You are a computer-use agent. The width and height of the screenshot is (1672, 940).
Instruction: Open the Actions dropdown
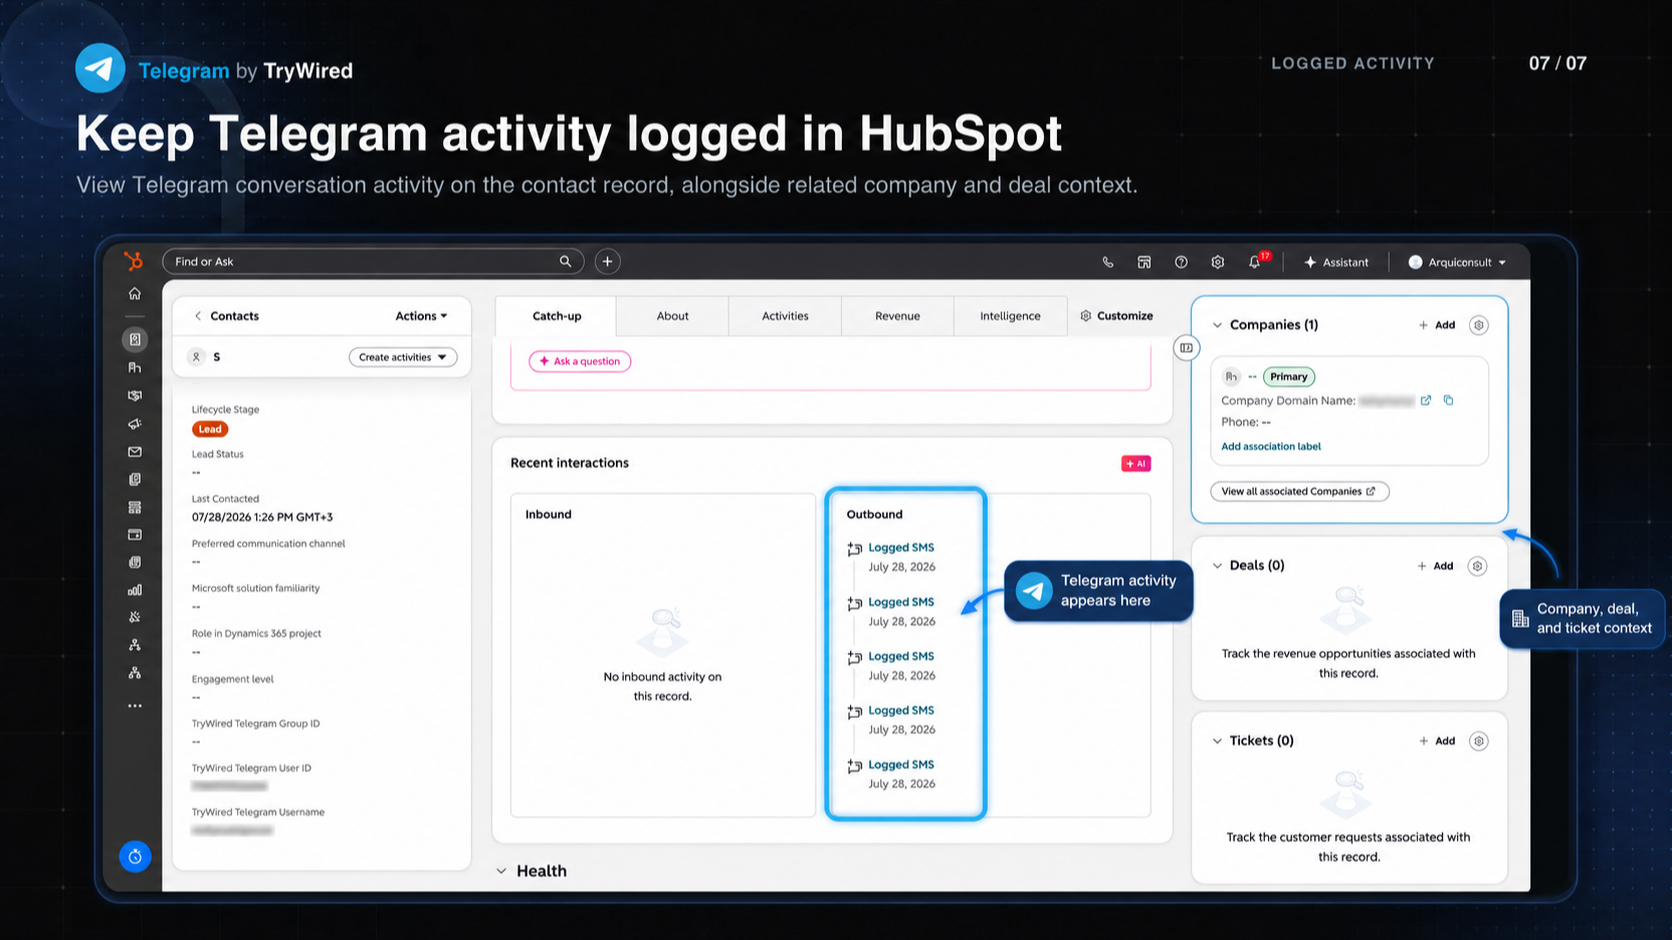(x=421, y=316)
